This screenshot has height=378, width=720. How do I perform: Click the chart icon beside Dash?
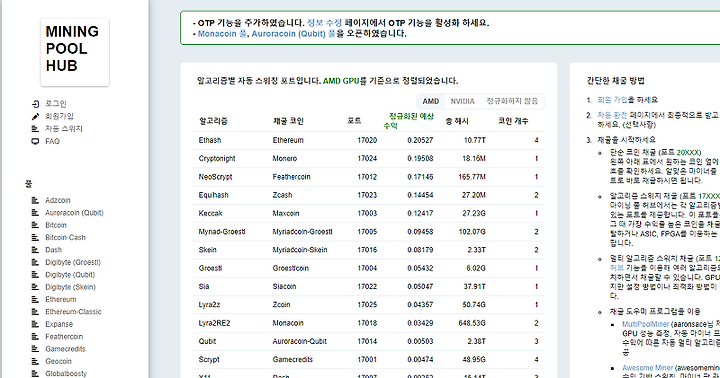tap(35, 250)
